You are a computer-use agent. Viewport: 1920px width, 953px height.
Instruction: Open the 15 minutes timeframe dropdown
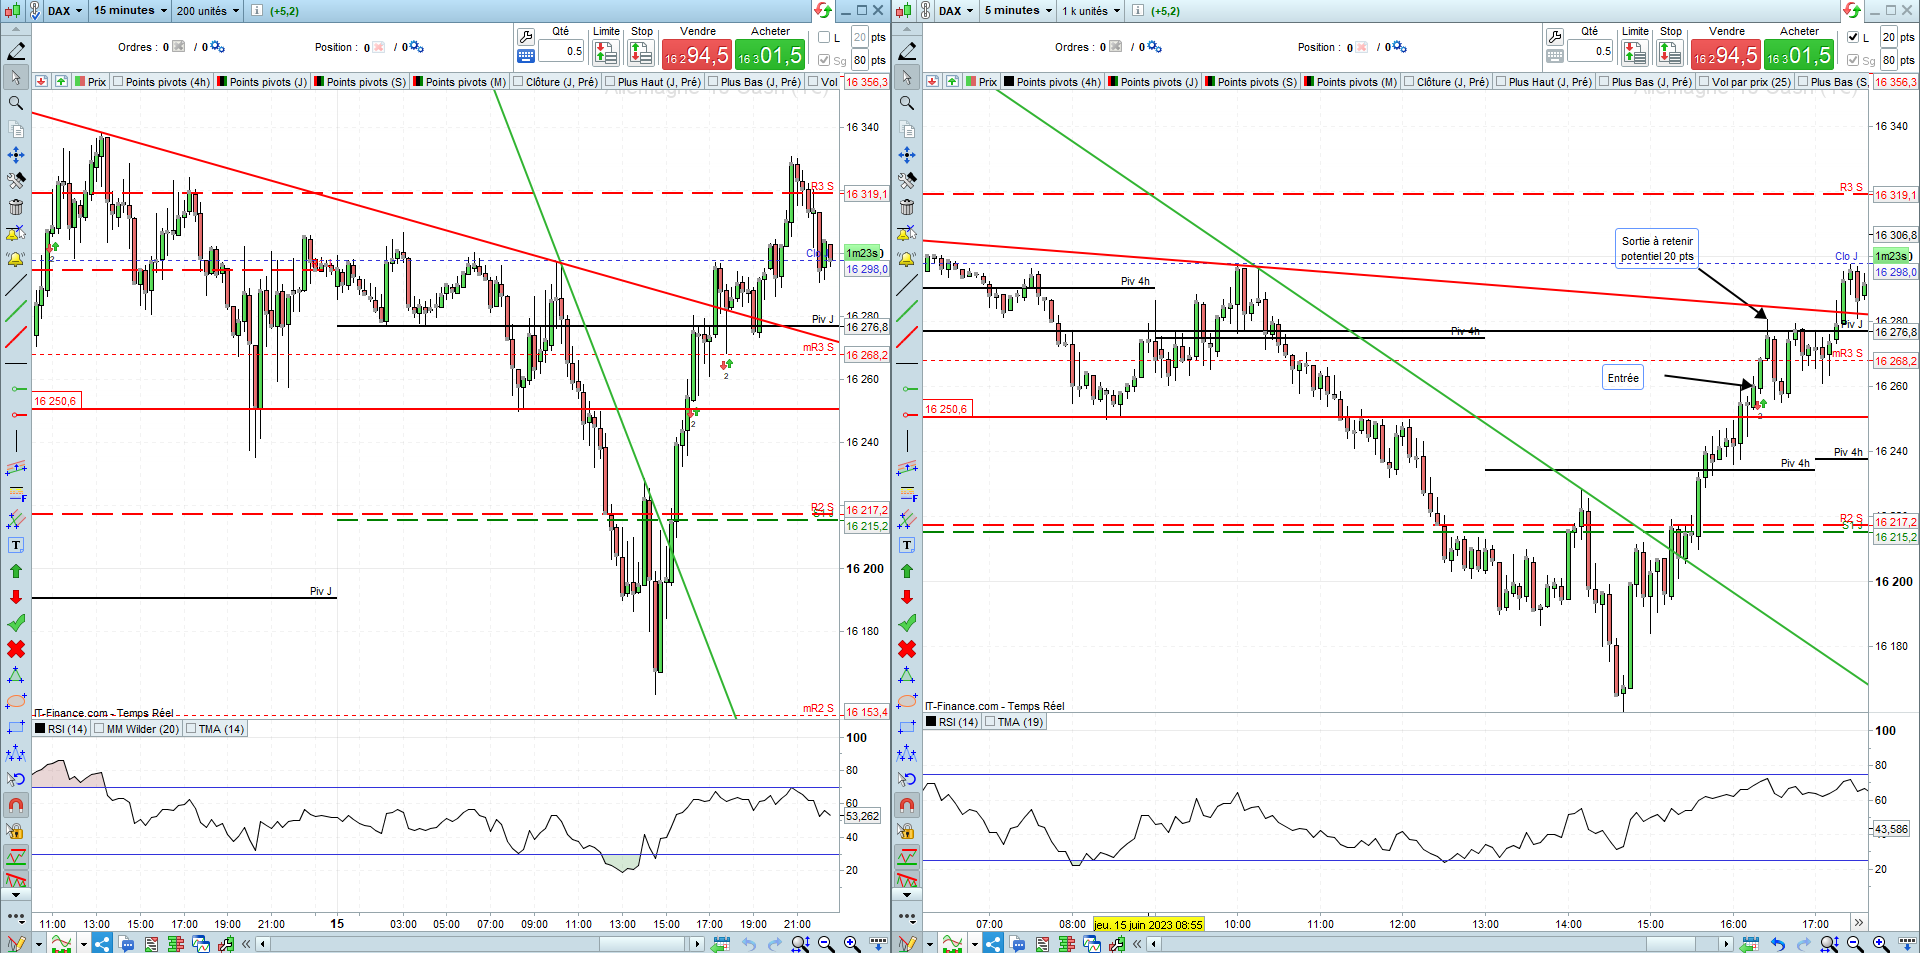click(130, 10)
